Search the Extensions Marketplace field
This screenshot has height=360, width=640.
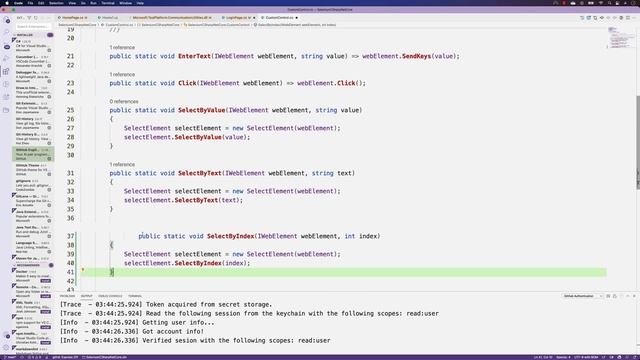[x=33, y=27]
